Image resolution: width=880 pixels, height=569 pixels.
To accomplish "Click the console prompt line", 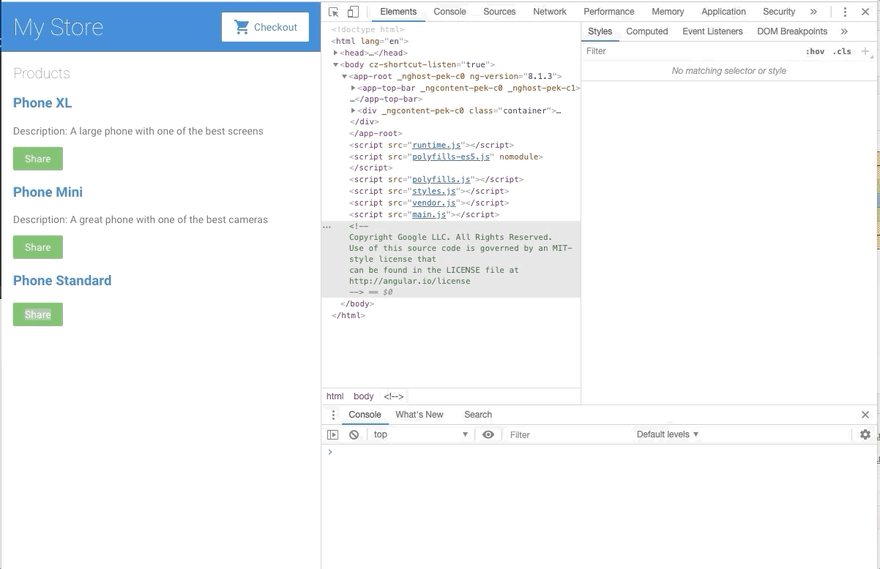I will click(598, 452).
